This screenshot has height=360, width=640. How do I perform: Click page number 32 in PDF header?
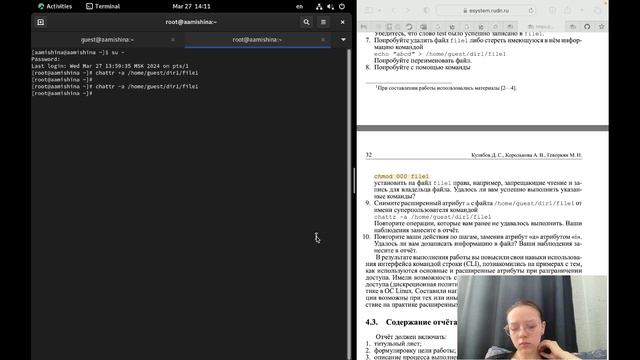369,155
